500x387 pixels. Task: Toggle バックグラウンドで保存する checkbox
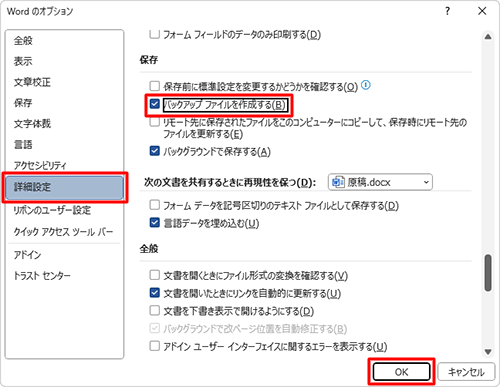(x=154, y=151)
